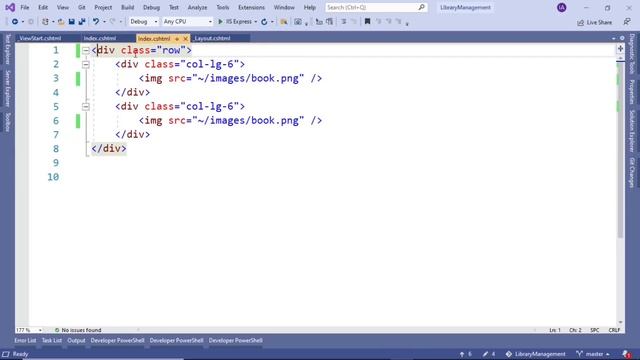
Task: Click the browser refresh icon beside IIS Express
Action: tap(264, 22)
